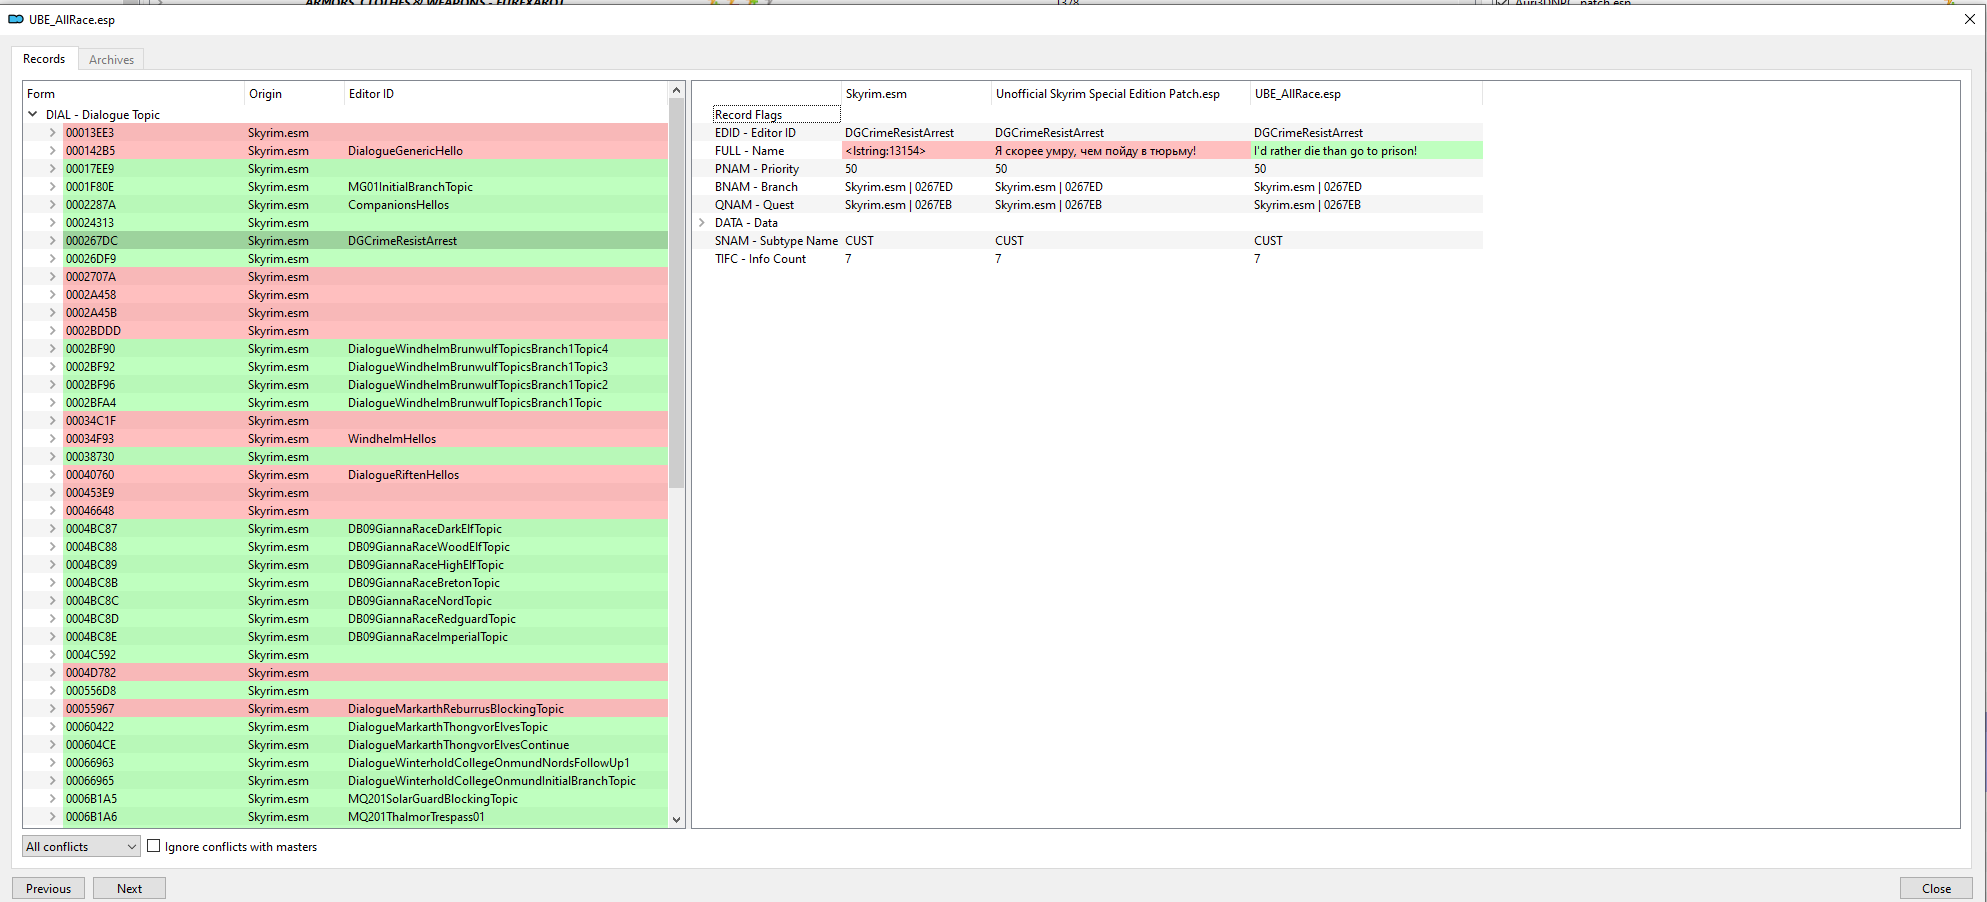This screenshot has width=1987, height=902.
Task: Expand the CompanionsHellos record row
Action: click(53, 205)
